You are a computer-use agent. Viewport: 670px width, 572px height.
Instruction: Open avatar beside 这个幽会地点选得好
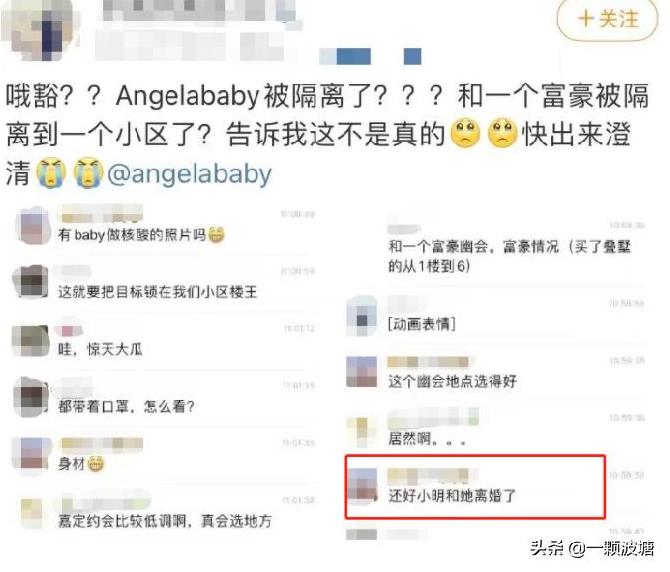pos(361,372)
